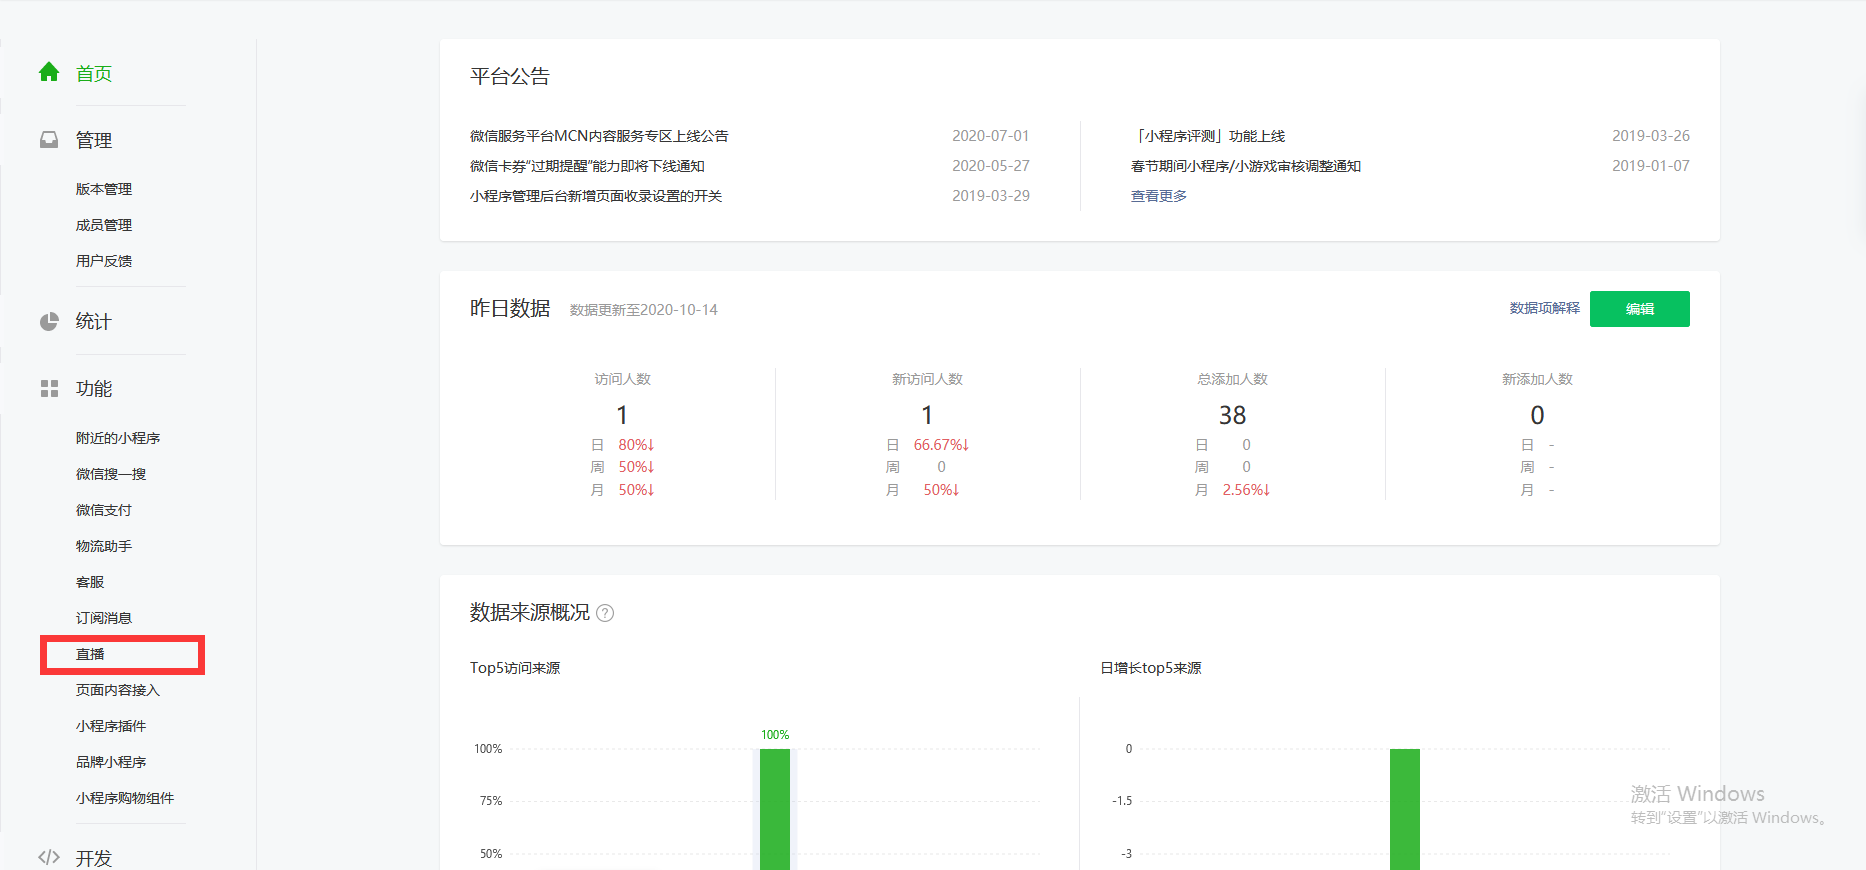Click the green home icon
The height and width of the screenshot is (870, 1866).
[x=49, y=72]
